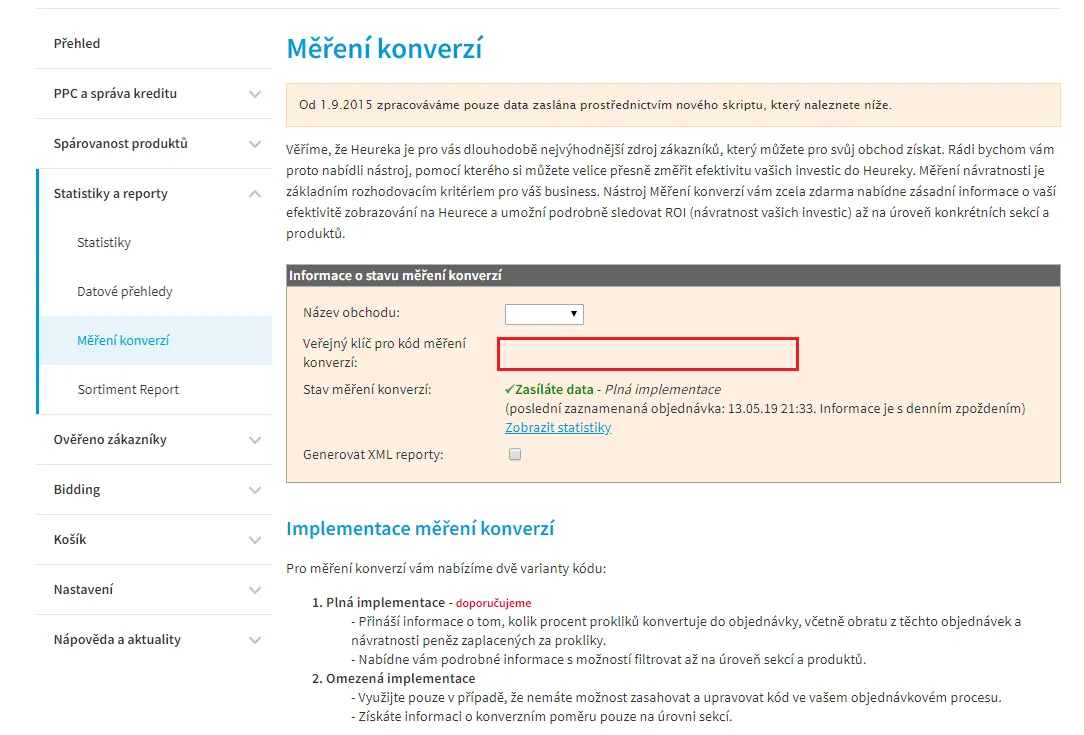The image size is (1084, 735).
Task: Open the Přehled menu item
Action: click(x=77, y=44)
